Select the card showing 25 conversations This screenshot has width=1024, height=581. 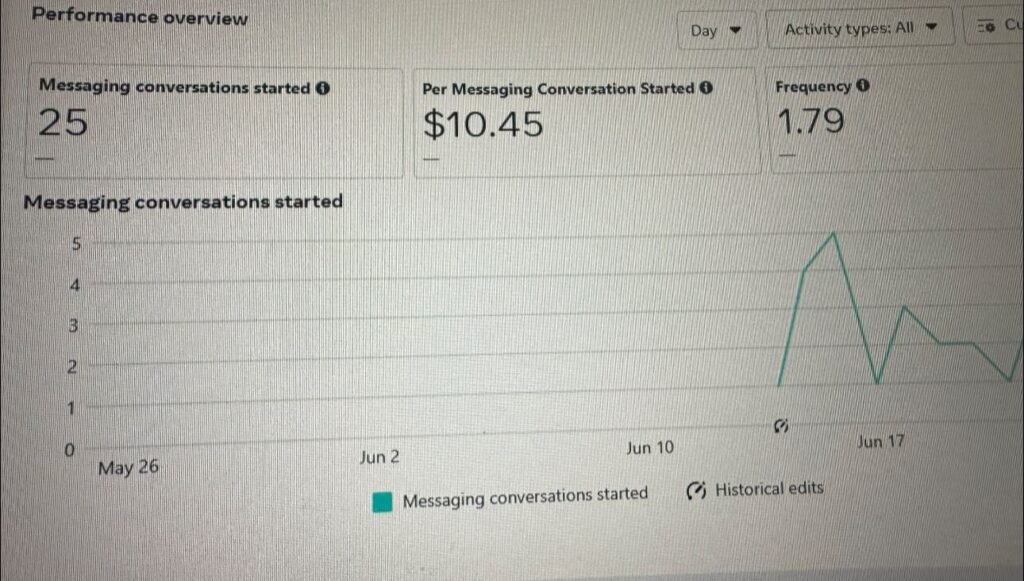(x=214, y=123)
